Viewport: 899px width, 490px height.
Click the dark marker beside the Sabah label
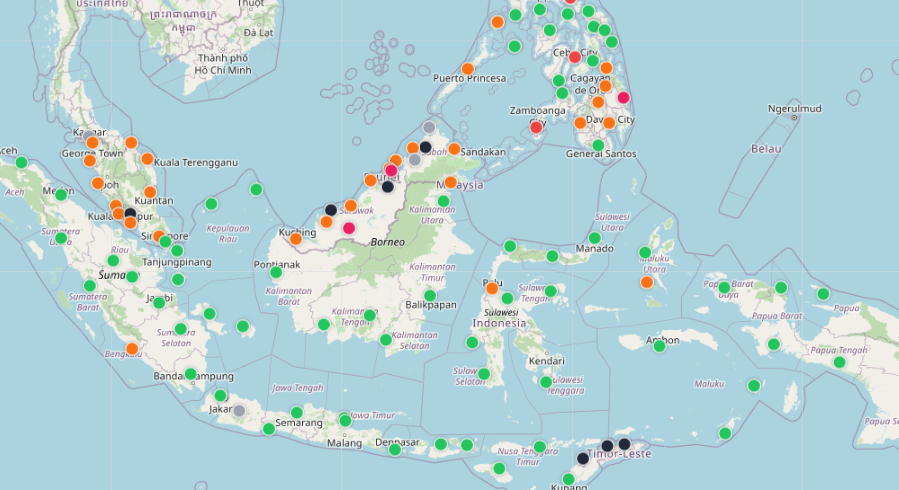425,147
